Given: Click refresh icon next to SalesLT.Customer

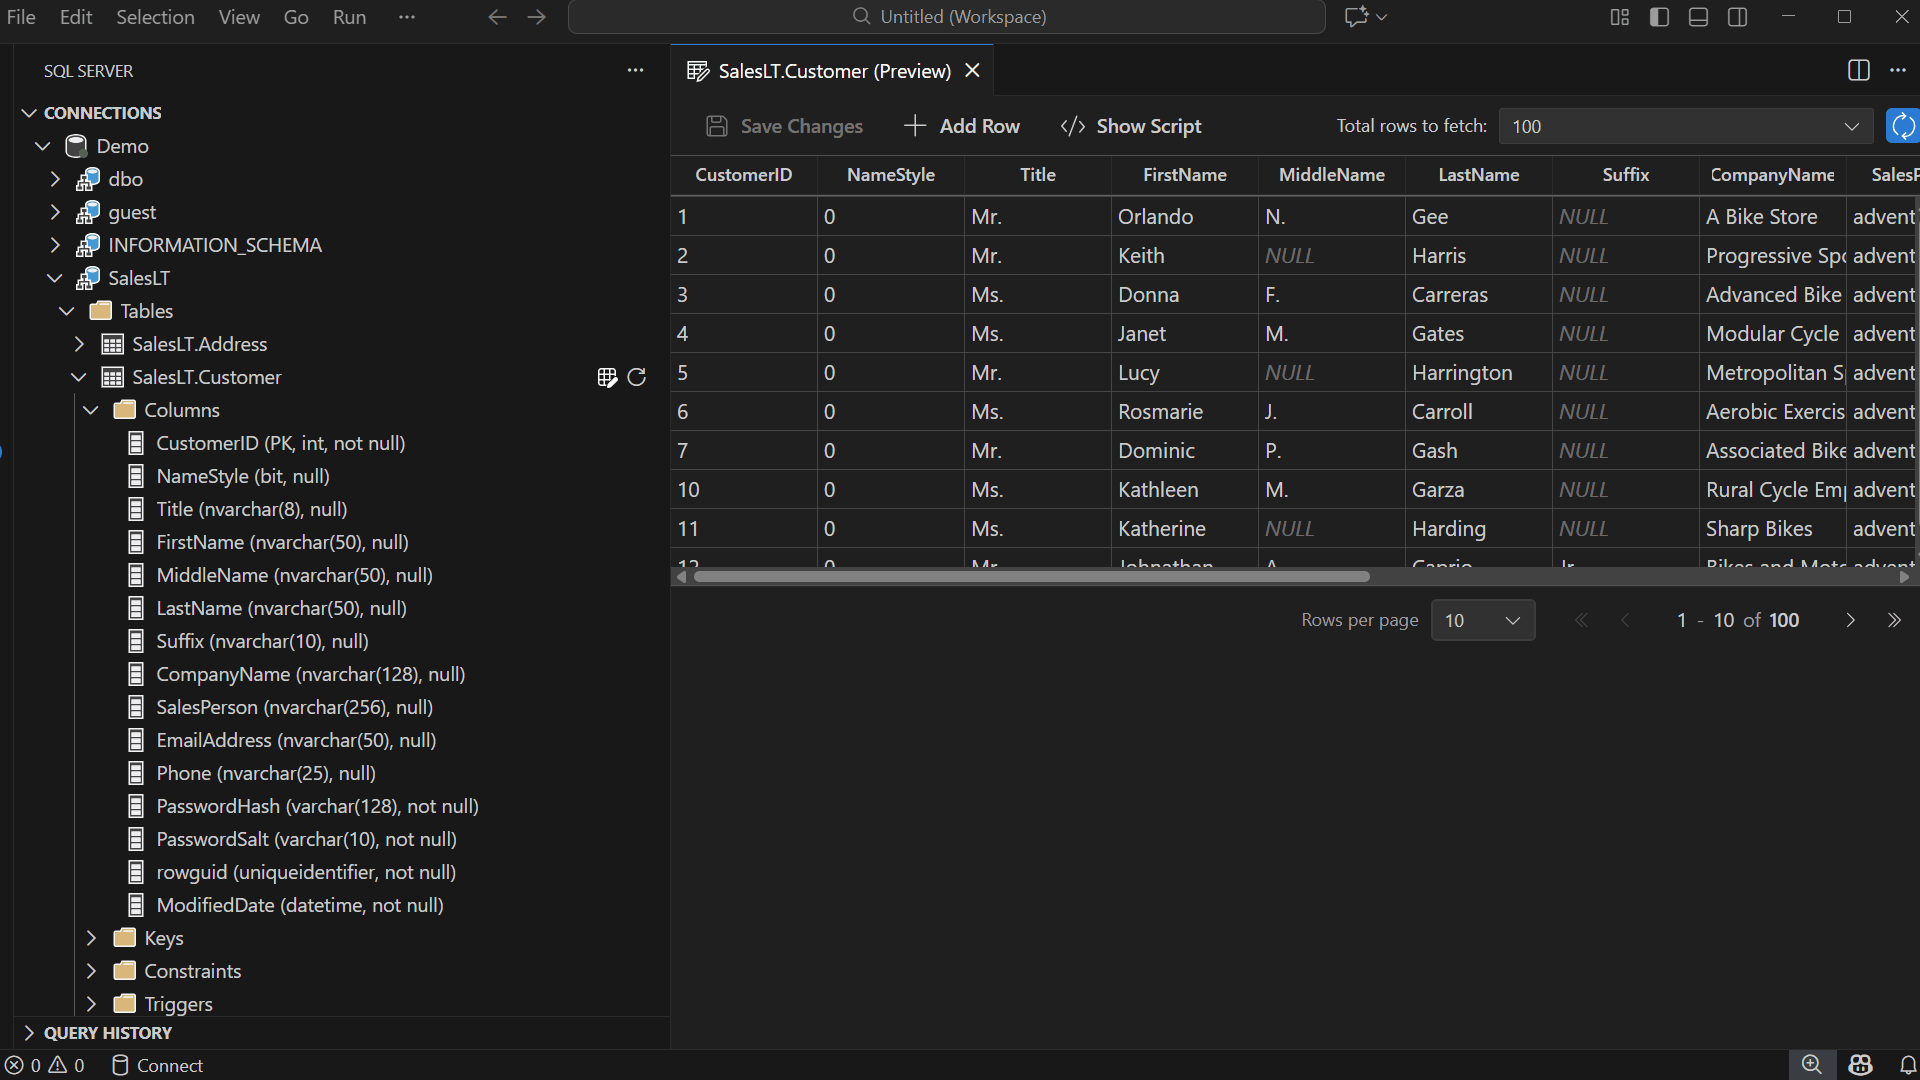Looking at the screenshot, I should [x=637, y=377].
